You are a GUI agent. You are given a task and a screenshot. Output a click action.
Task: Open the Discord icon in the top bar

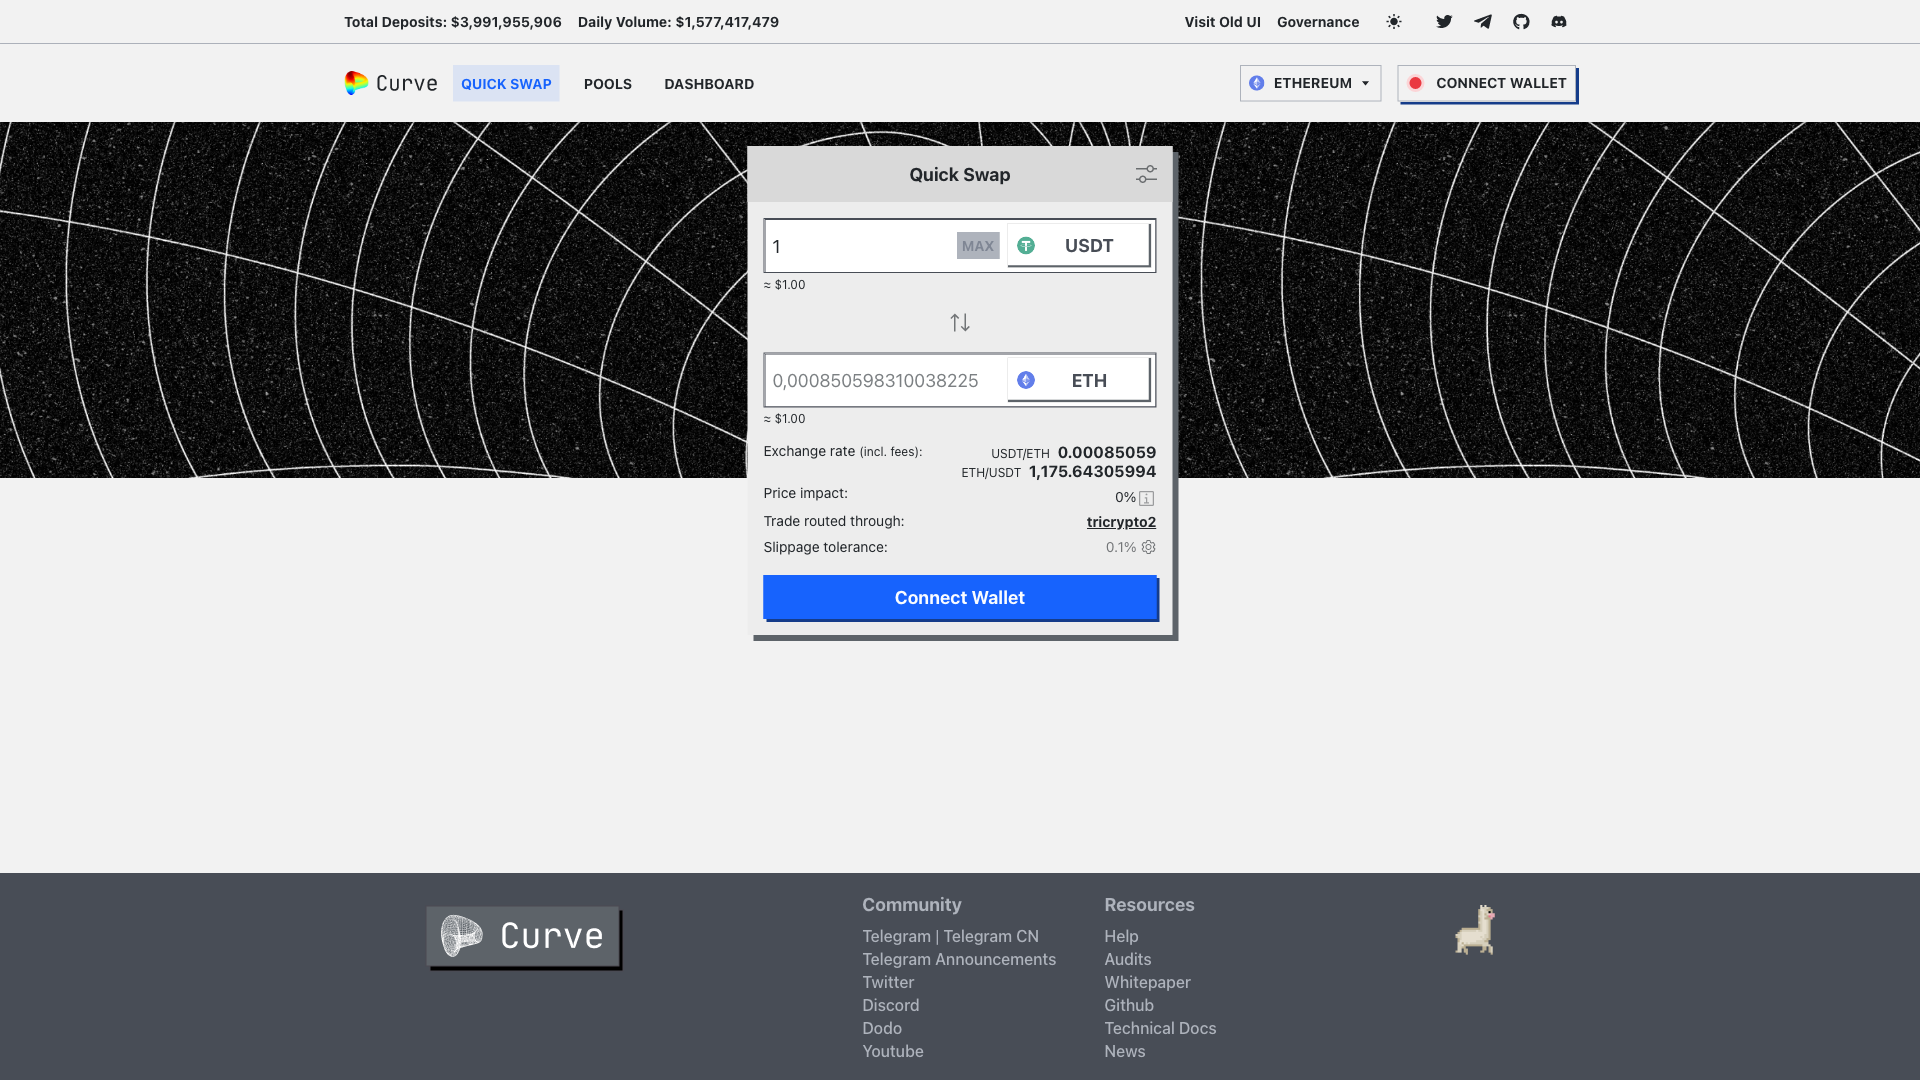(x=1559, y=22)
